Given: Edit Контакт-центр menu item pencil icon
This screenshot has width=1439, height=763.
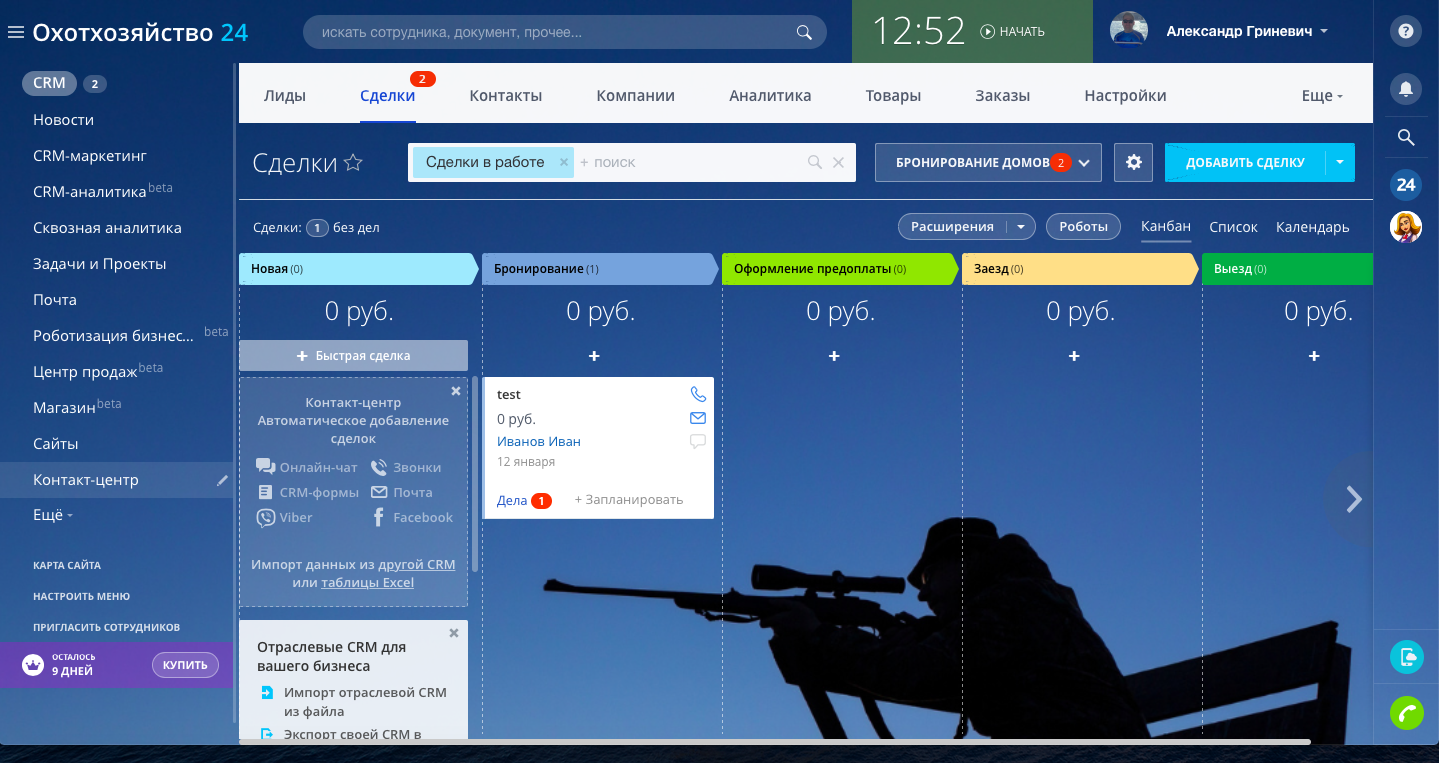Looking at the screenshot, I should (222, 480).
